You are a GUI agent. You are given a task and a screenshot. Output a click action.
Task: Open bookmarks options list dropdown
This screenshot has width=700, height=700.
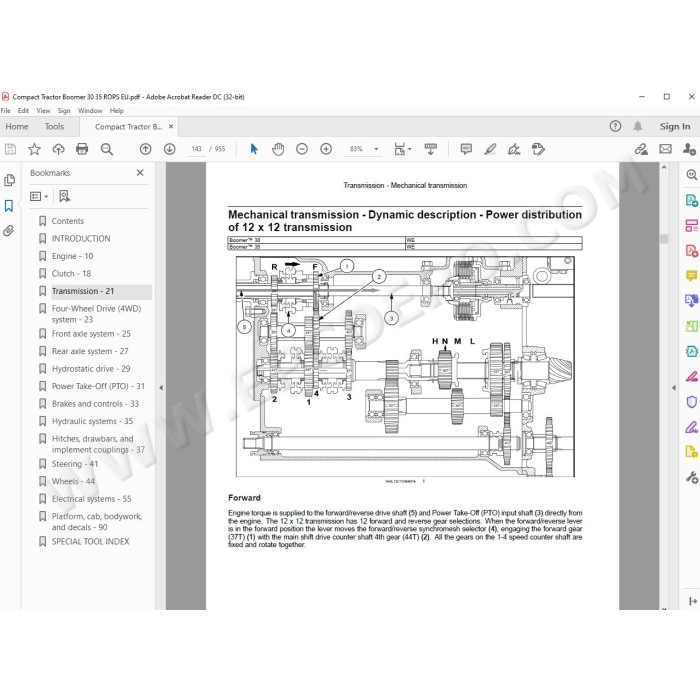point(39,196)
